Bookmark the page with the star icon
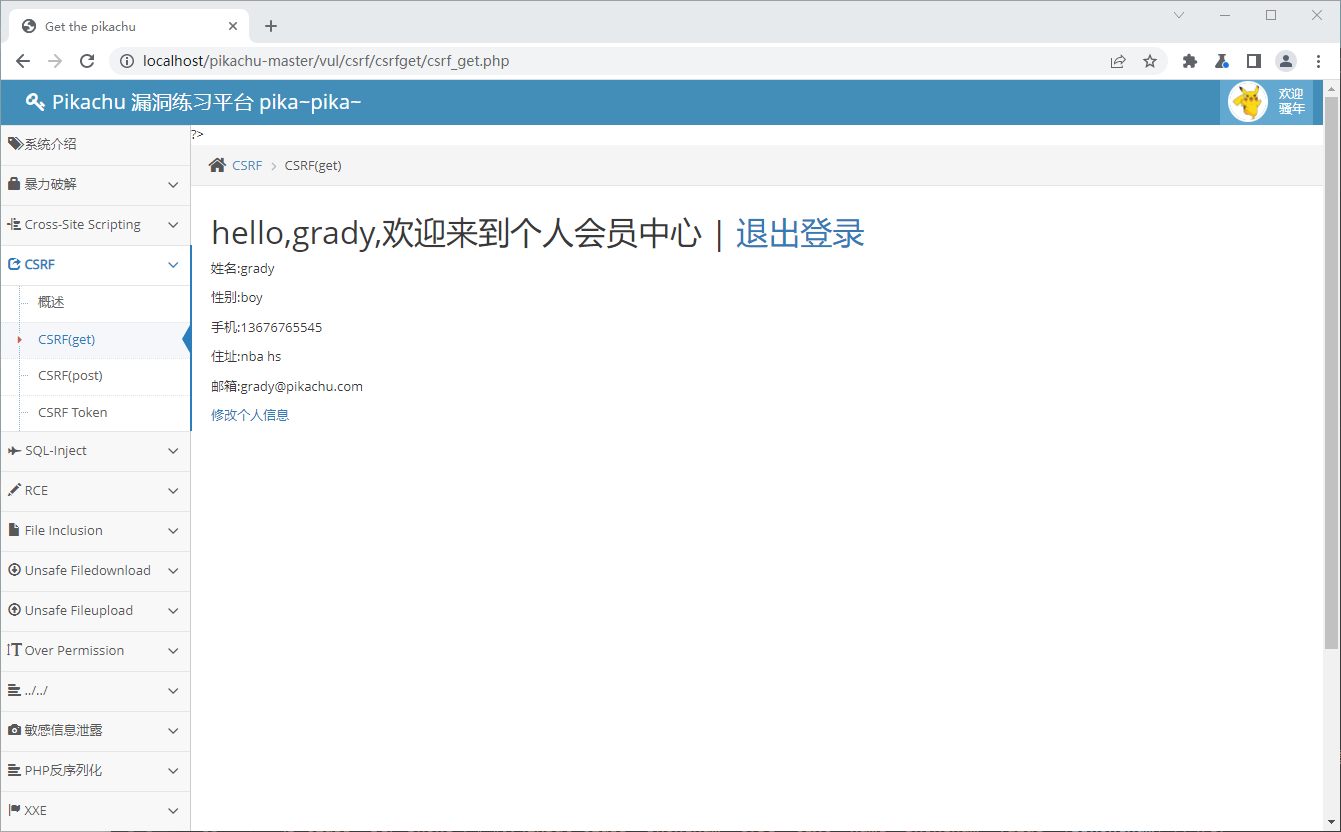Screen dimensions: 1341x832 pyautogui.click(x=1150, y=61)
